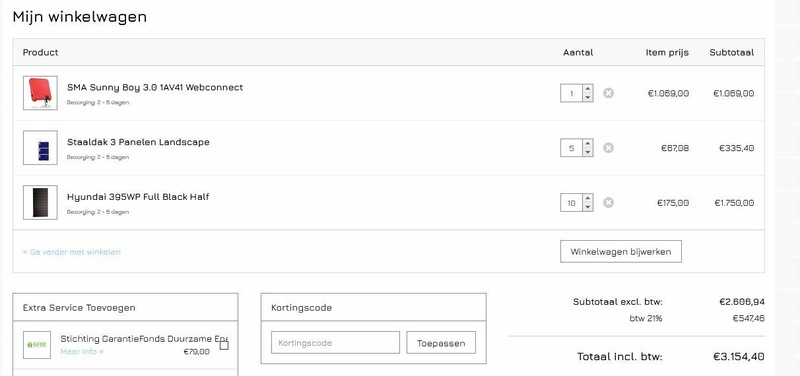Open the Staaldak 3 Panelen thumbnail
The width and height of the screenshot is (800, 376).
point(40,148)
